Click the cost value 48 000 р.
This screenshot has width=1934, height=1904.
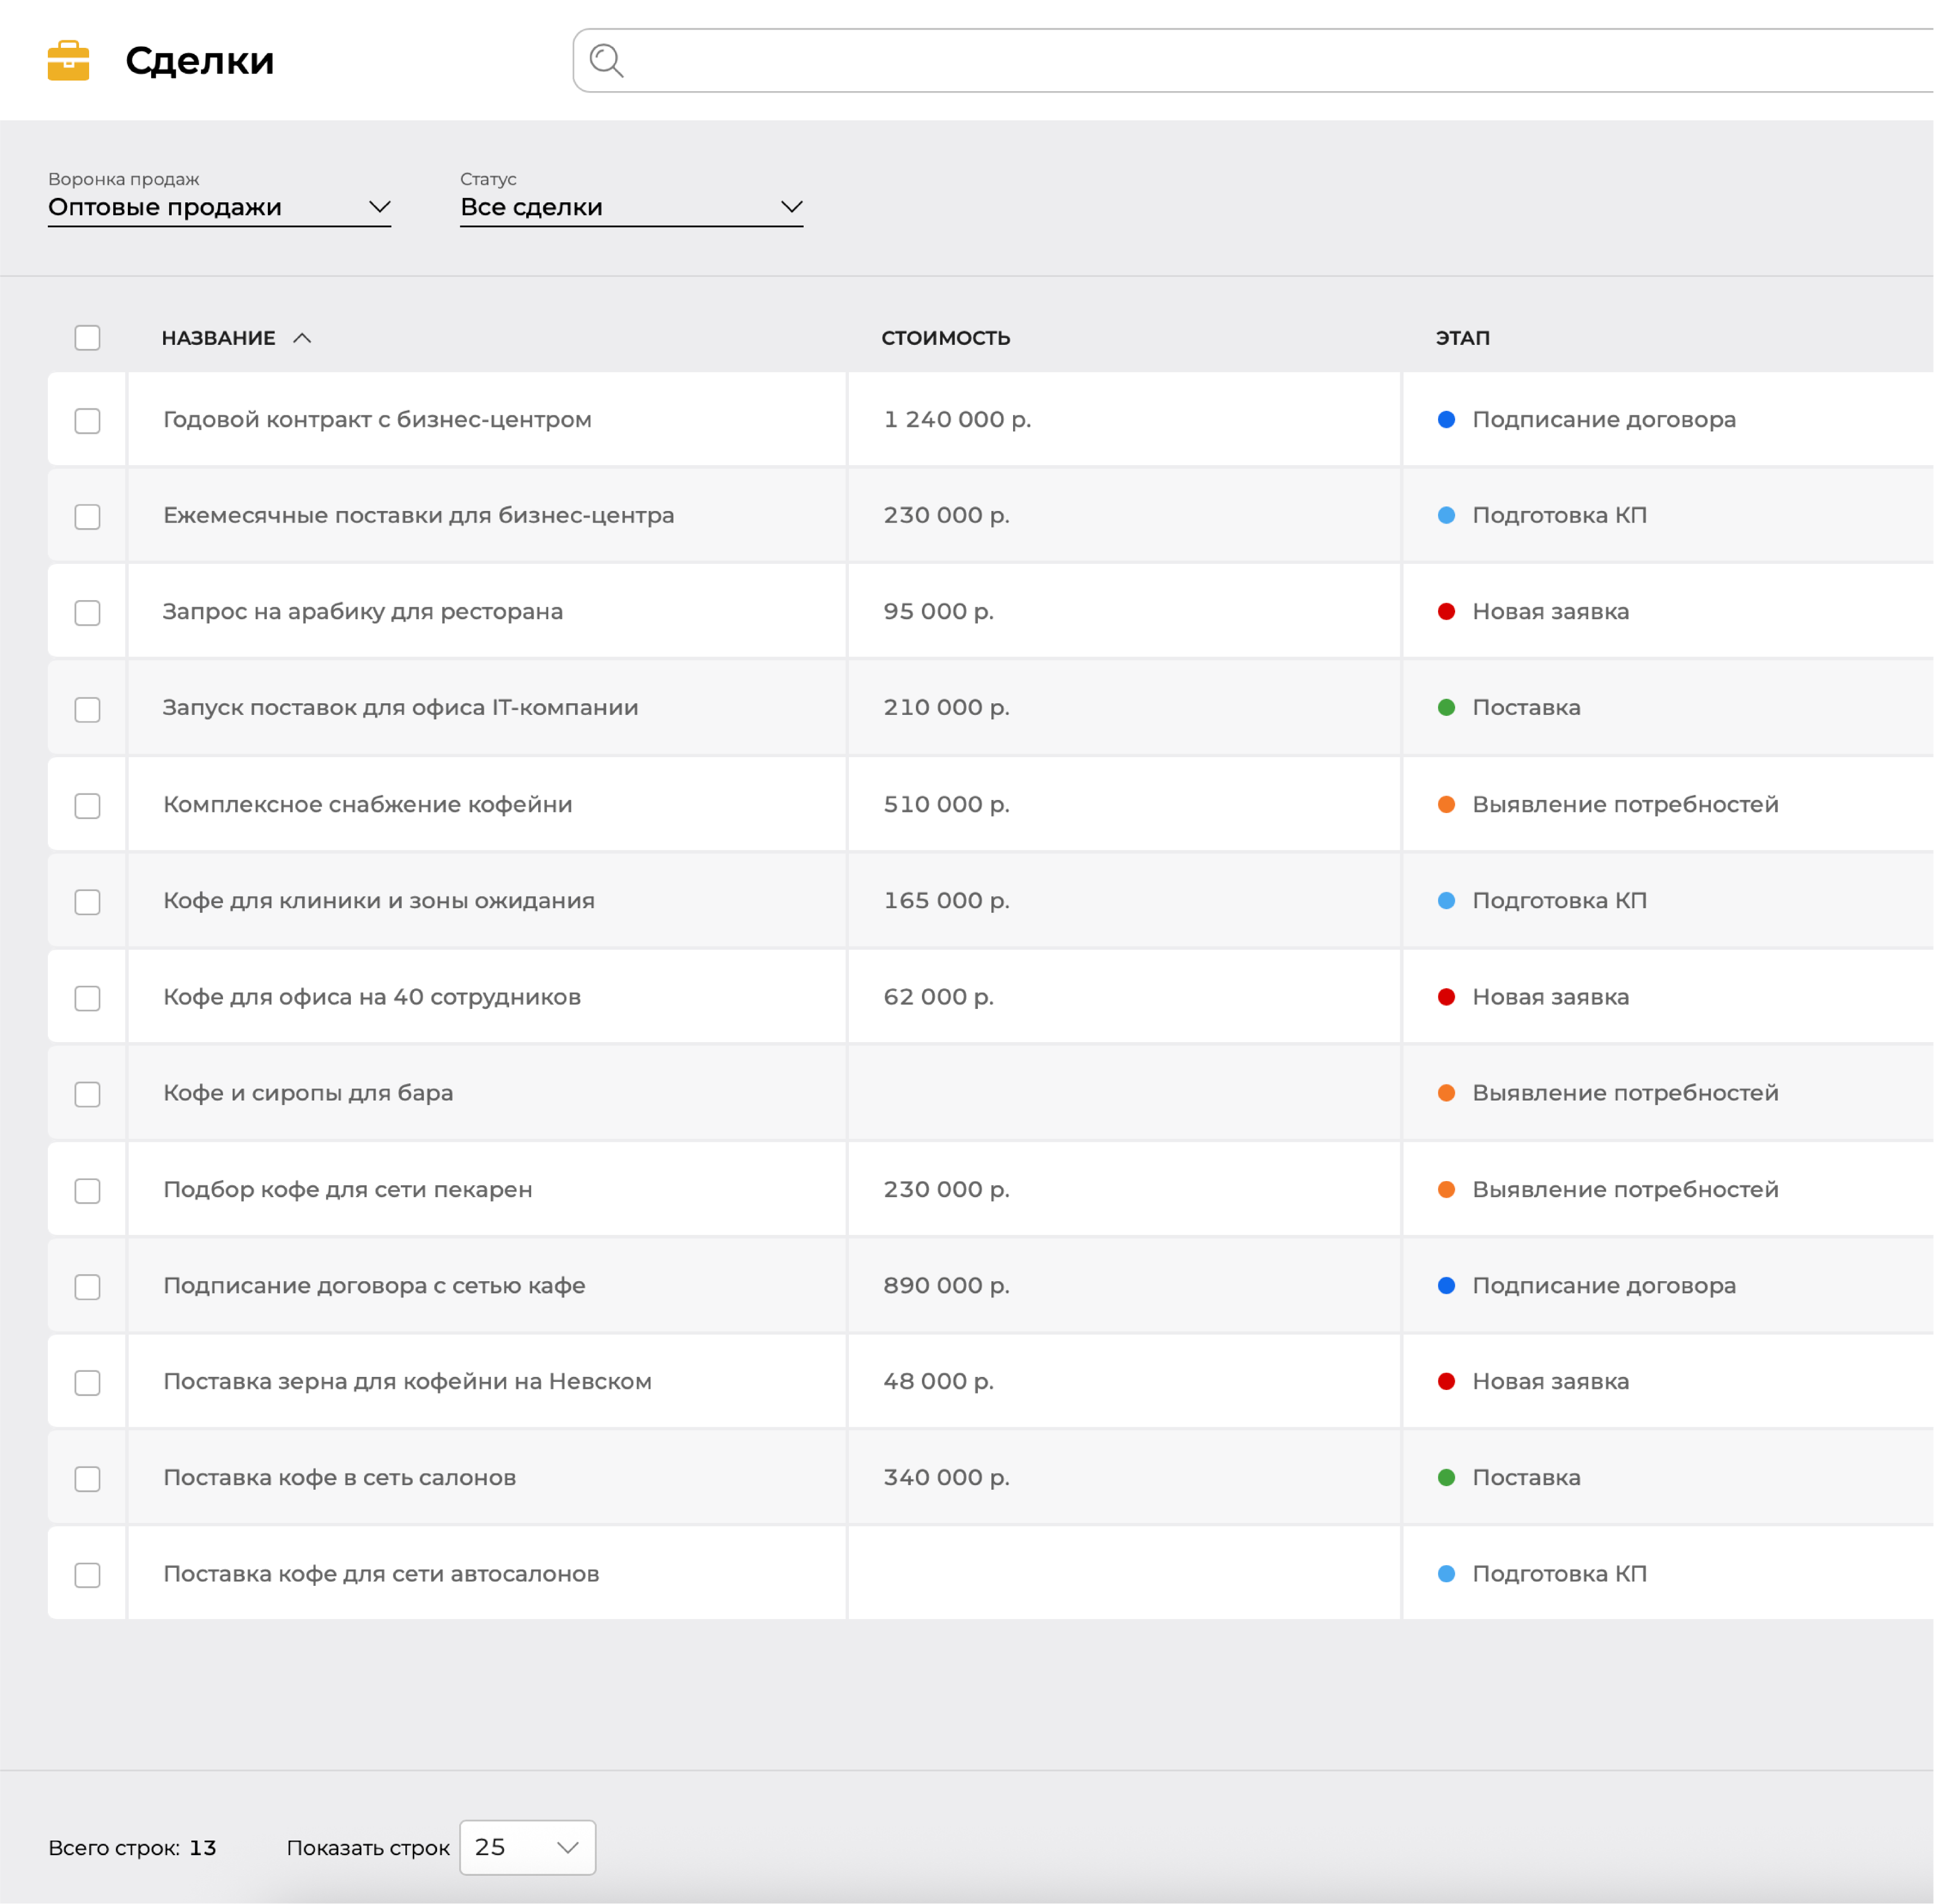(x=938, y=1381)
